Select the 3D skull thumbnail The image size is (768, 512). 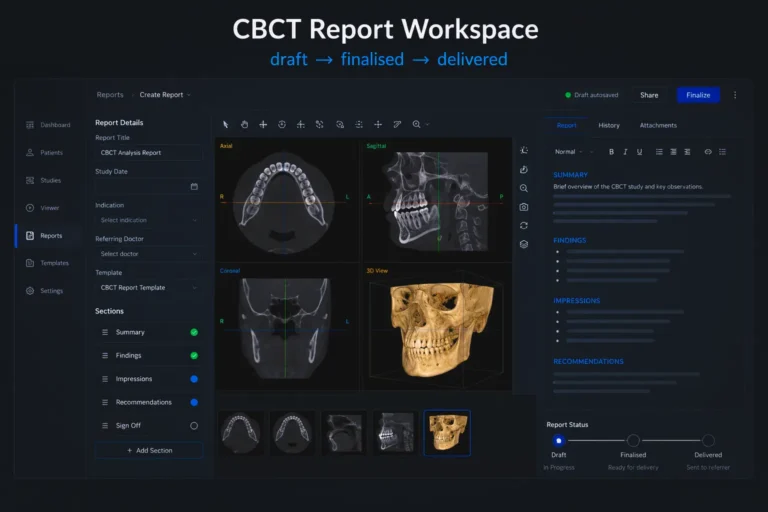tap(447, 433)
